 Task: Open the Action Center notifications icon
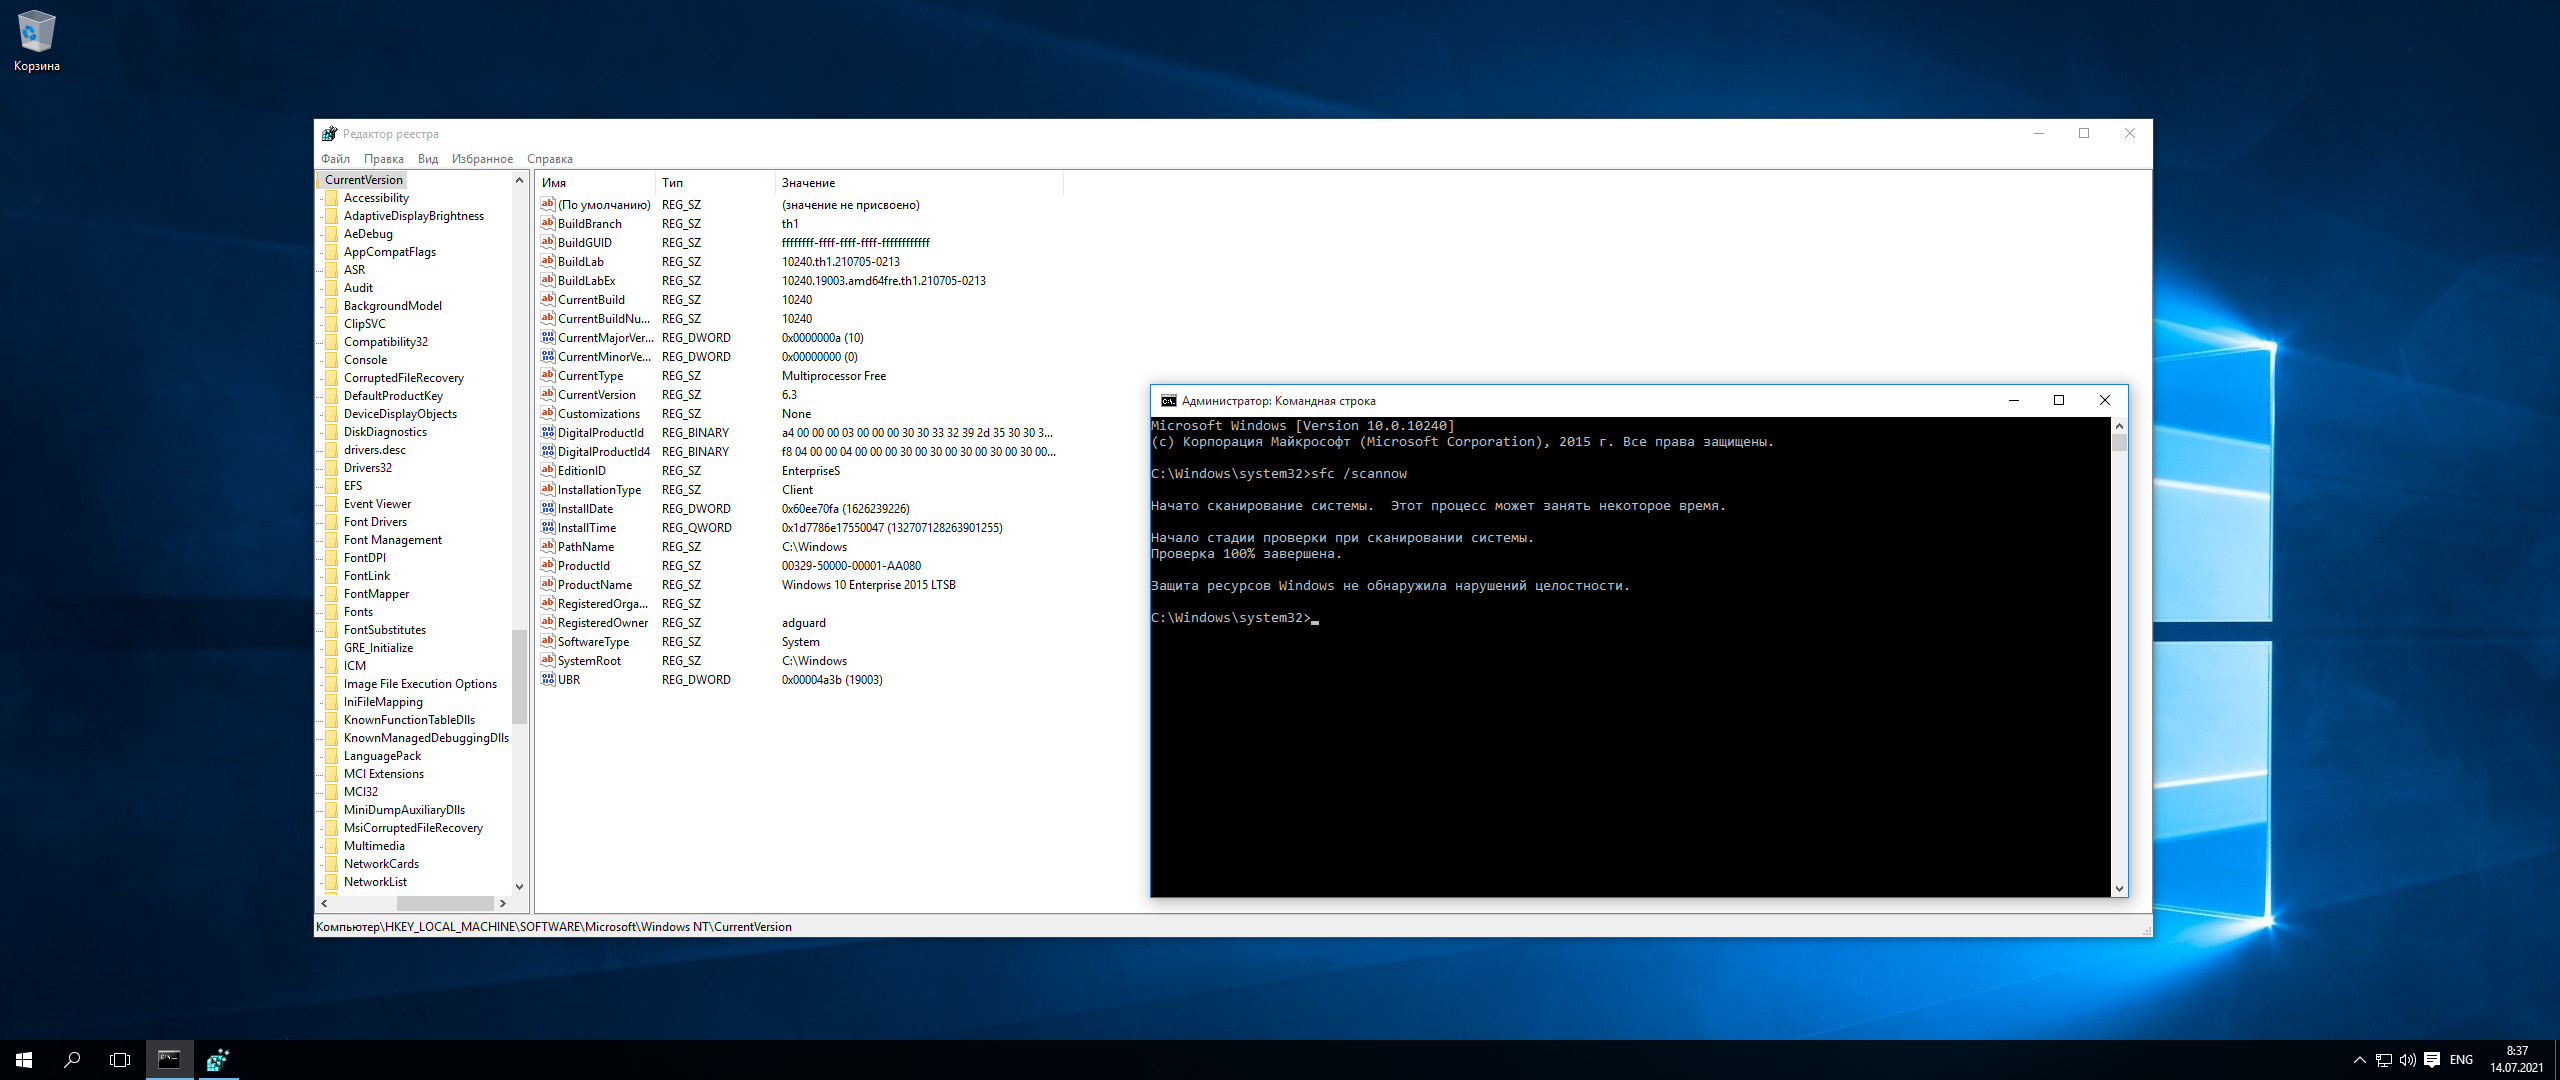[x=2432, y=1060]
